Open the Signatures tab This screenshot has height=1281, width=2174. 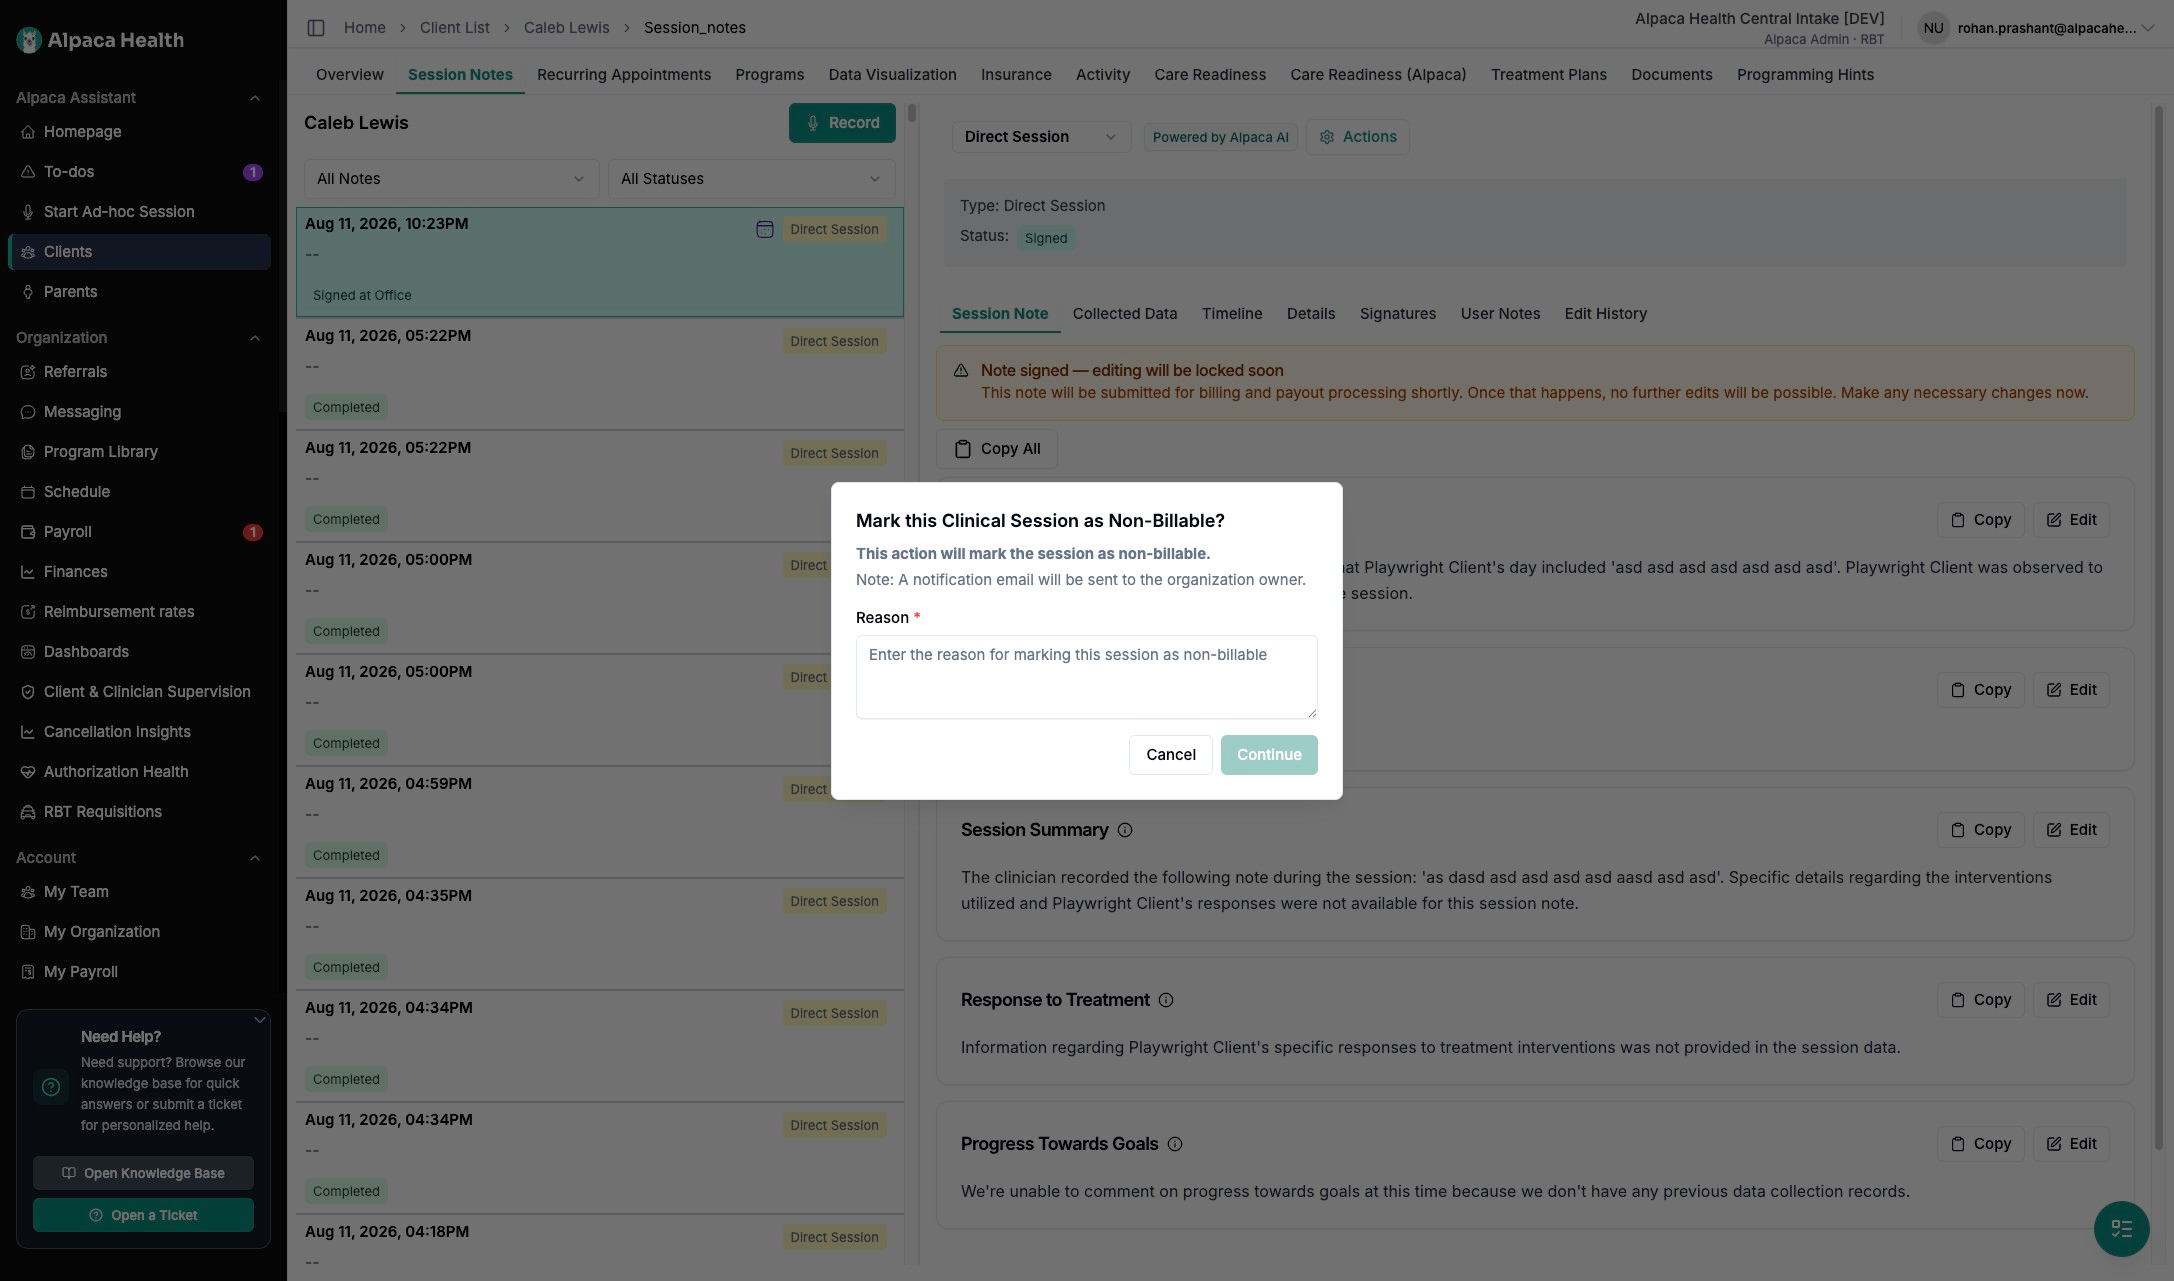click(1397, 314)
